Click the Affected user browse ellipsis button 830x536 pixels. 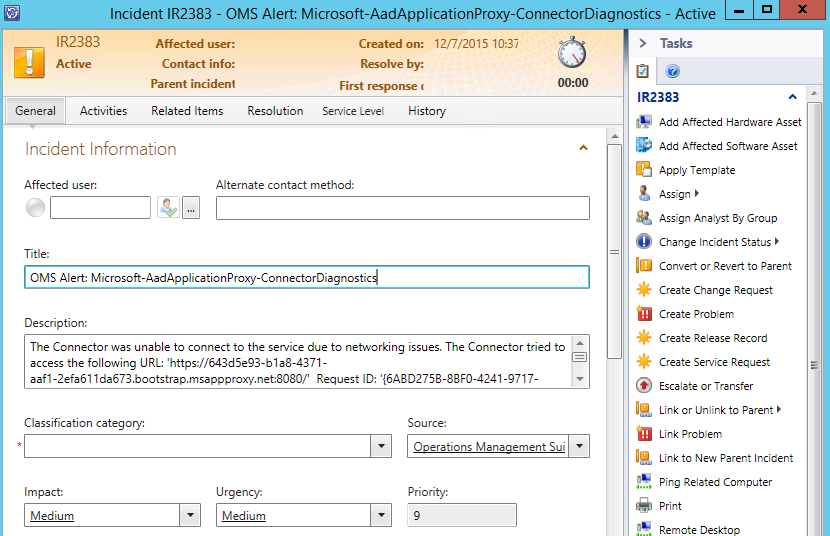(191, 208)
